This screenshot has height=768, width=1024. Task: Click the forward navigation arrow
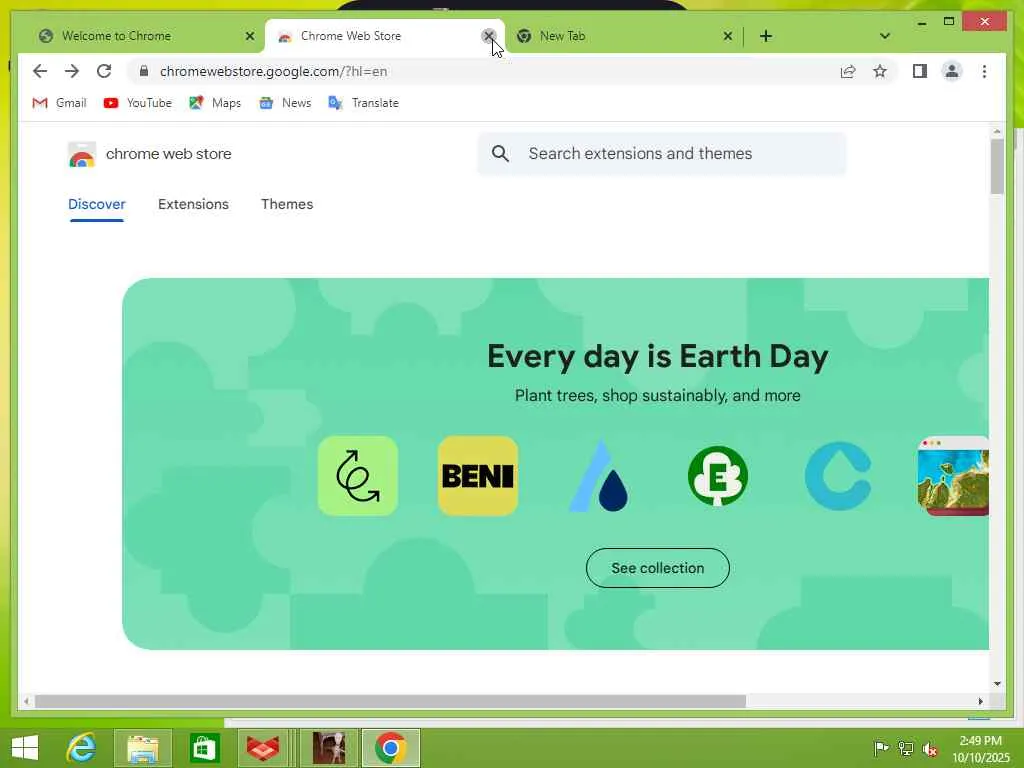[x=72, y=71]
